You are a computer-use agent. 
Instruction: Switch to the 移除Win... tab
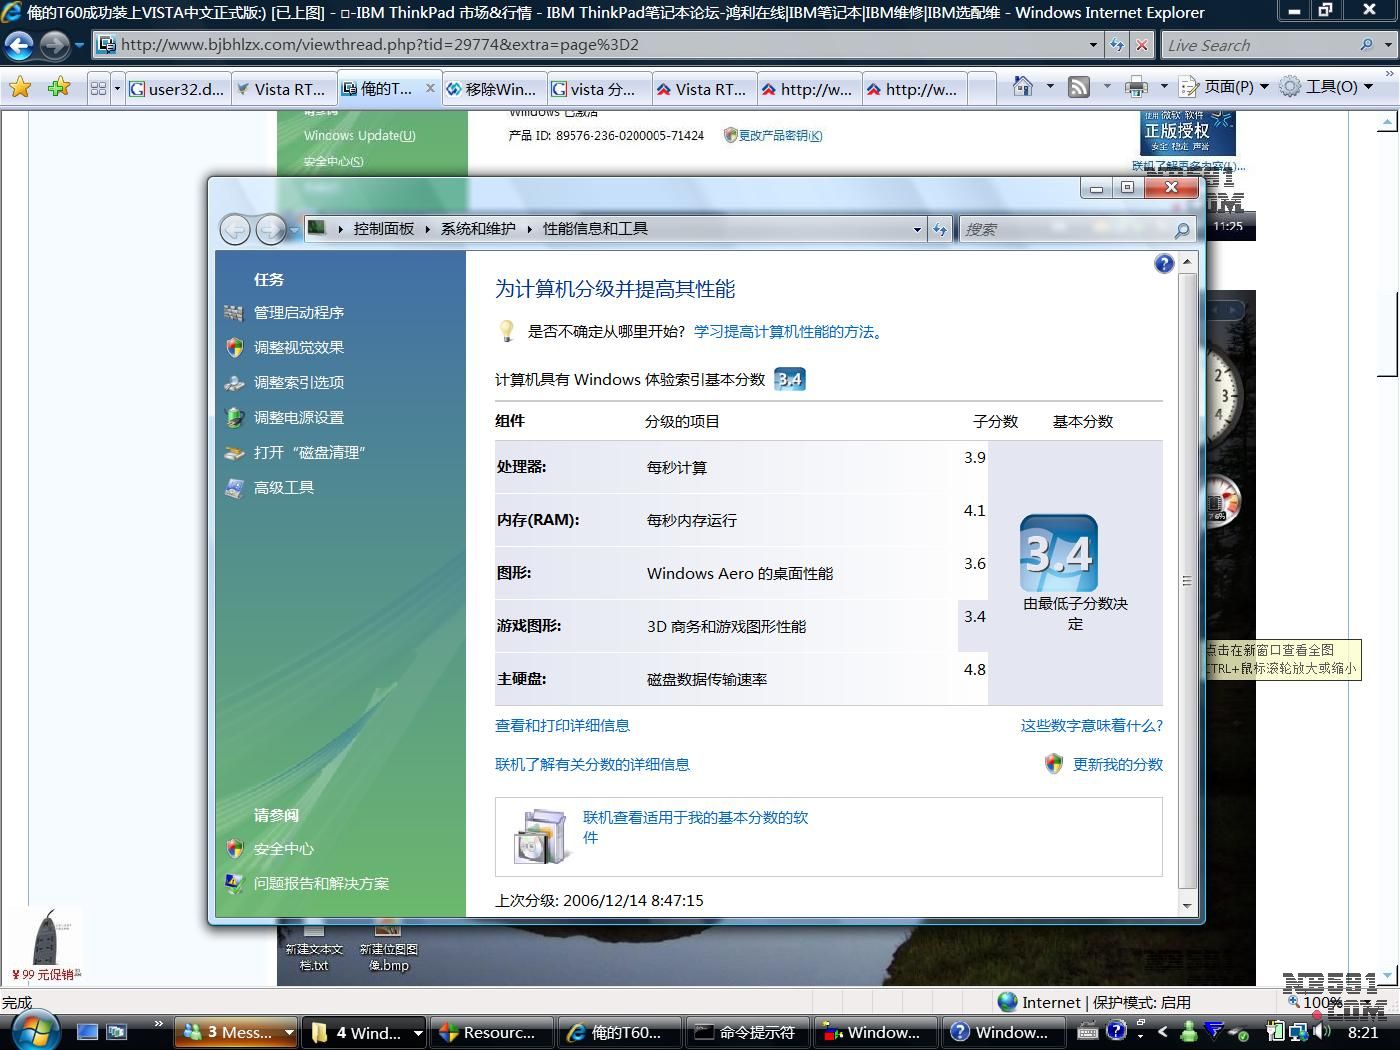(x=492, y=89)
